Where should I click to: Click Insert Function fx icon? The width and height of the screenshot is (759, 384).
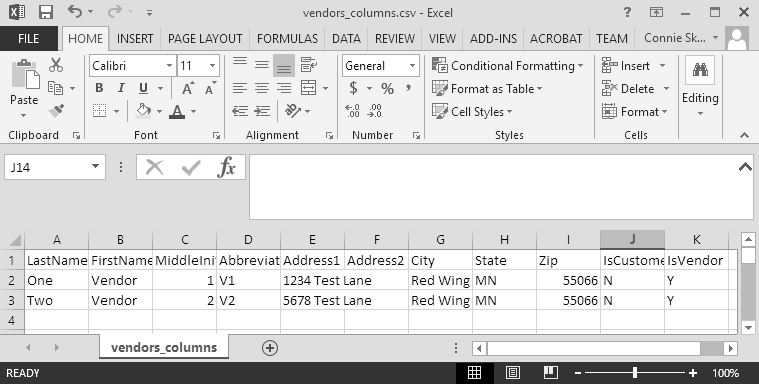(227, 168)
